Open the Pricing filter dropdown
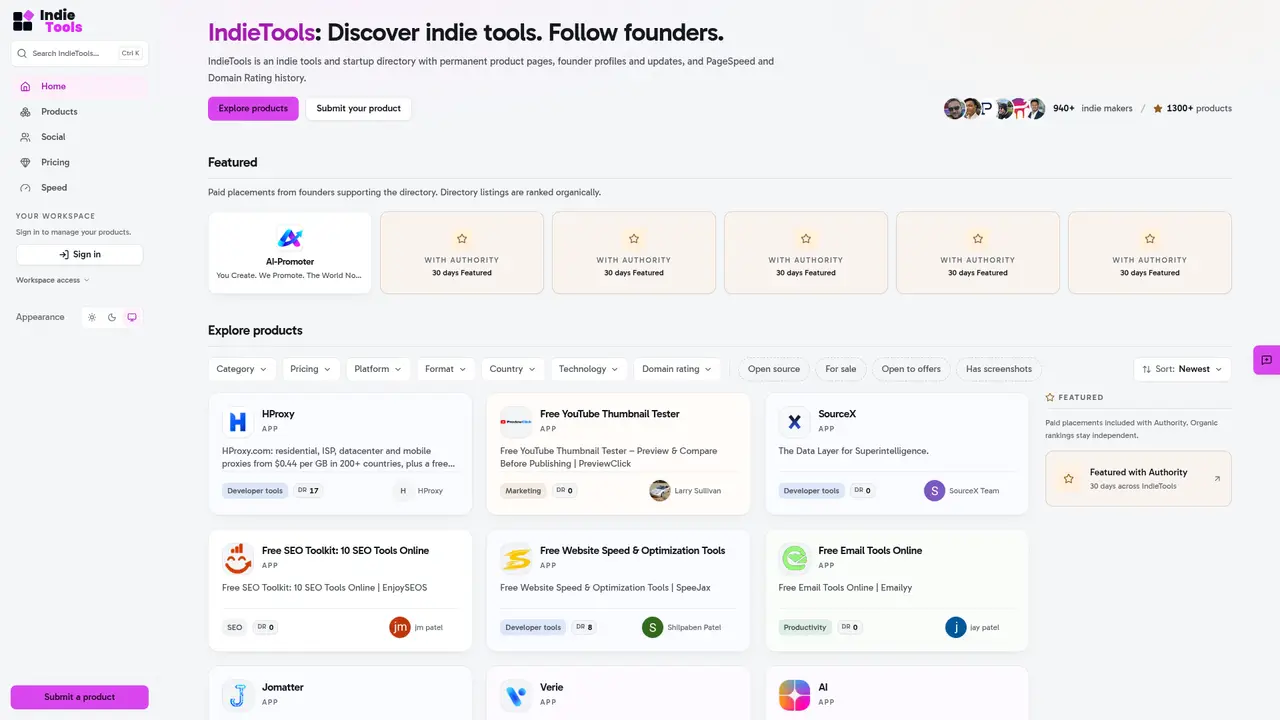The height and width of the screenshot is (720, 1280). (x=311, y=369)
